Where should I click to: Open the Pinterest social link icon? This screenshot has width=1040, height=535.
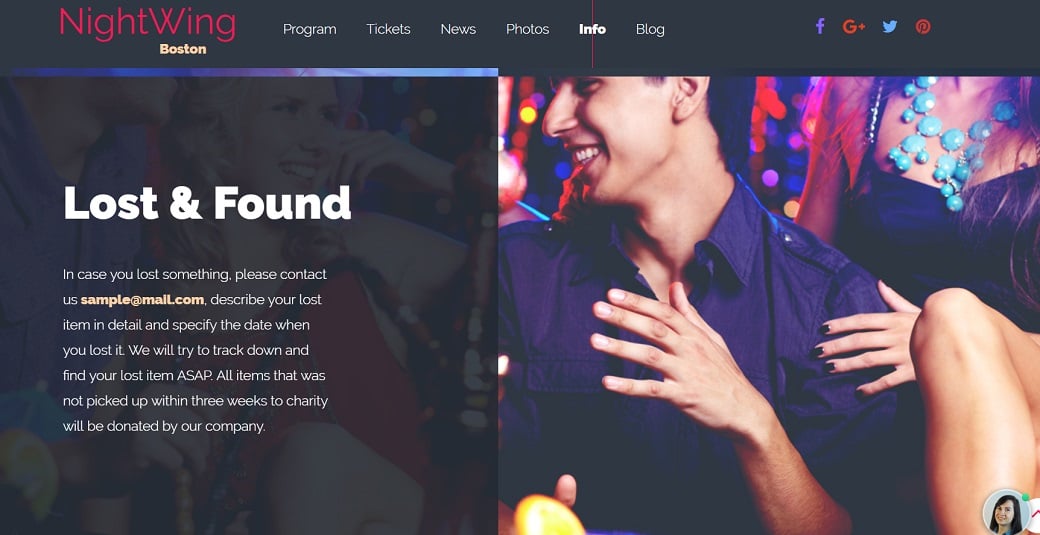tap(923, 27)
